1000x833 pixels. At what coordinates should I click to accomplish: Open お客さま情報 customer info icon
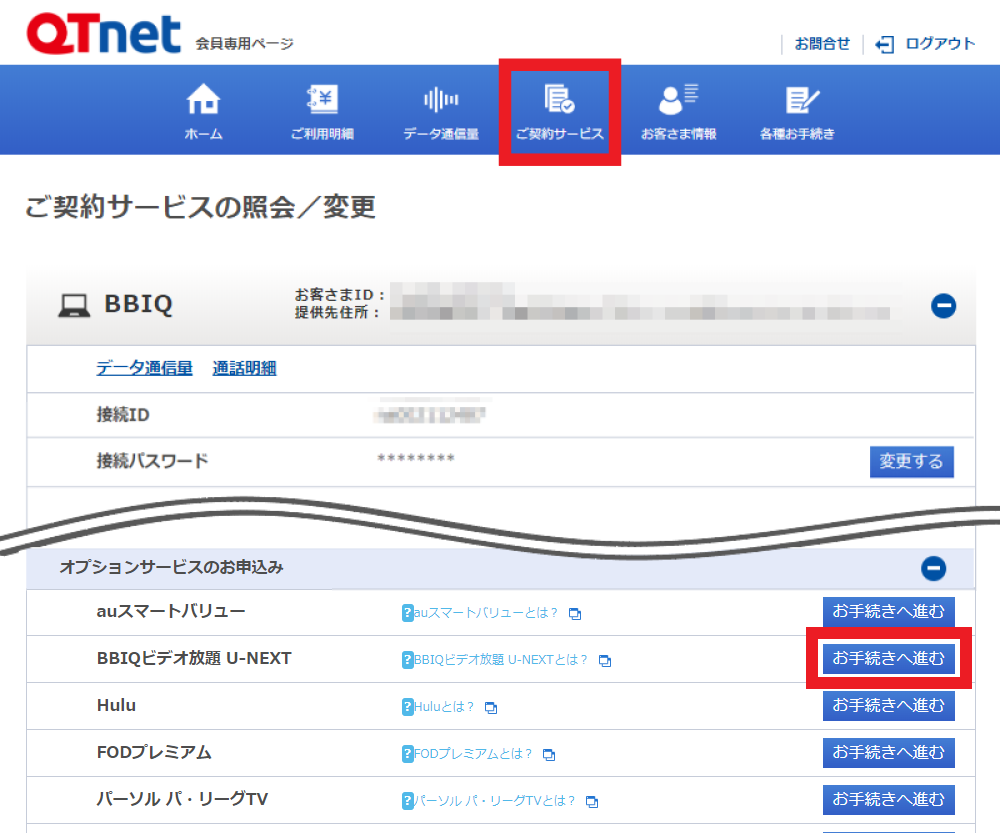678,100
